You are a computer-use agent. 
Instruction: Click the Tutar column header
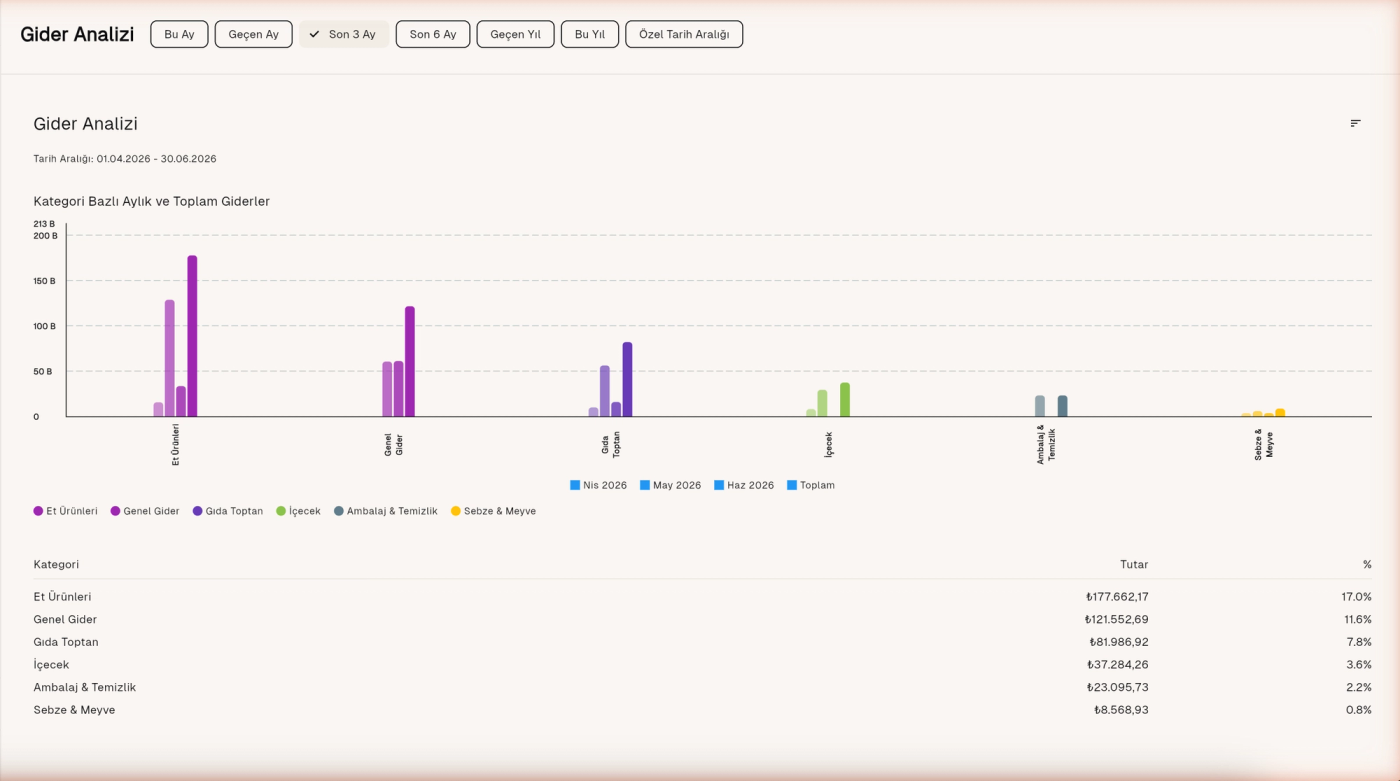[1134, 564]
